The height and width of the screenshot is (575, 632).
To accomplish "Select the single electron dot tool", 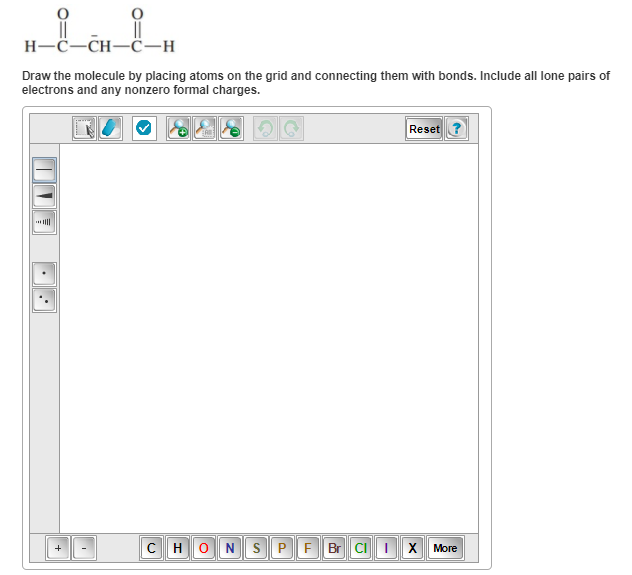I will (x=44, y=274).
